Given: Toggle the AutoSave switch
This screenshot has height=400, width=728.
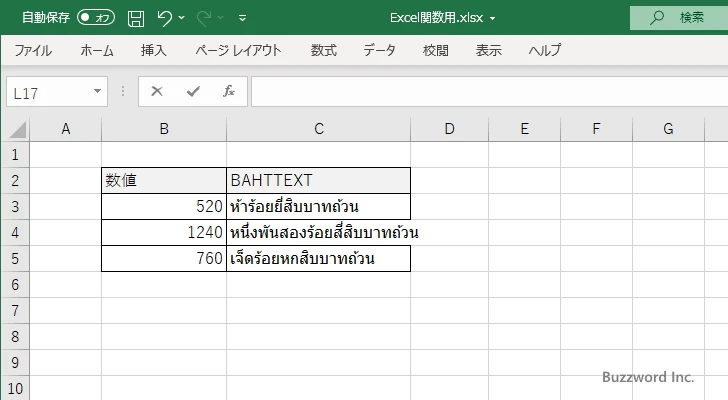Looking at the screenshot, I should pyautogui.click(x=96, y=18).
